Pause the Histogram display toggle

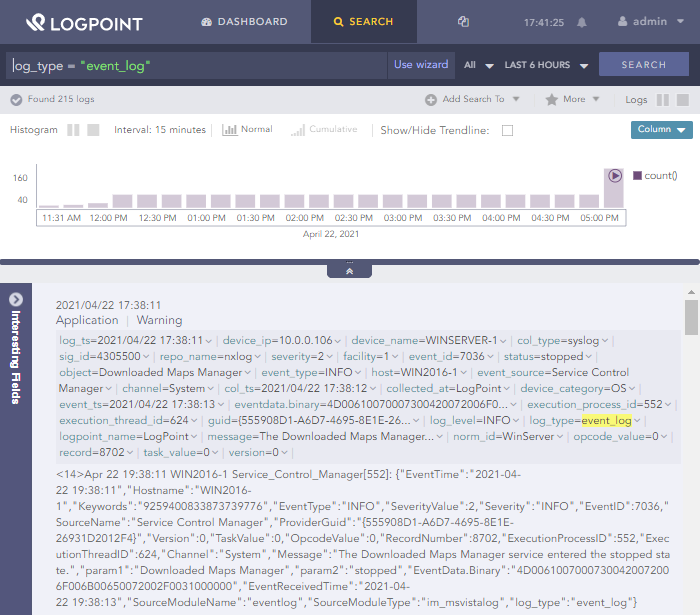coord(73,130)
